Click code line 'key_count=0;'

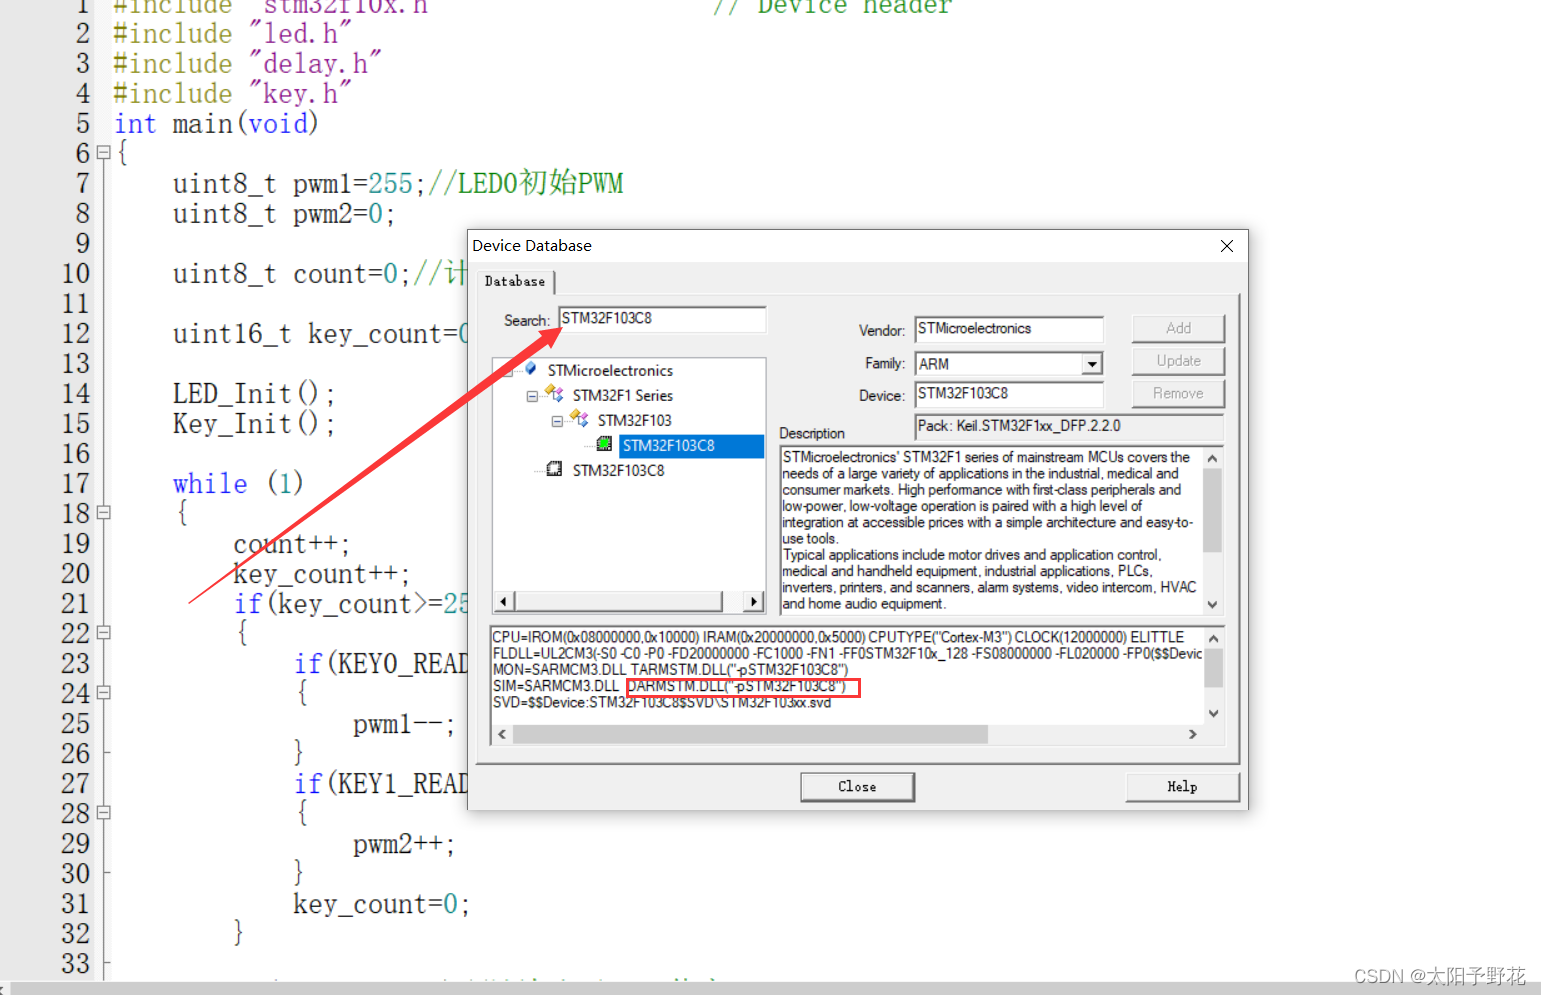pyautogui.click(x=381, y=903)
